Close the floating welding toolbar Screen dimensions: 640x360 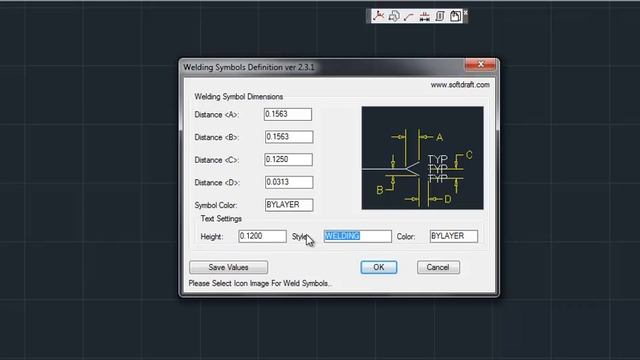click(465, 13)
